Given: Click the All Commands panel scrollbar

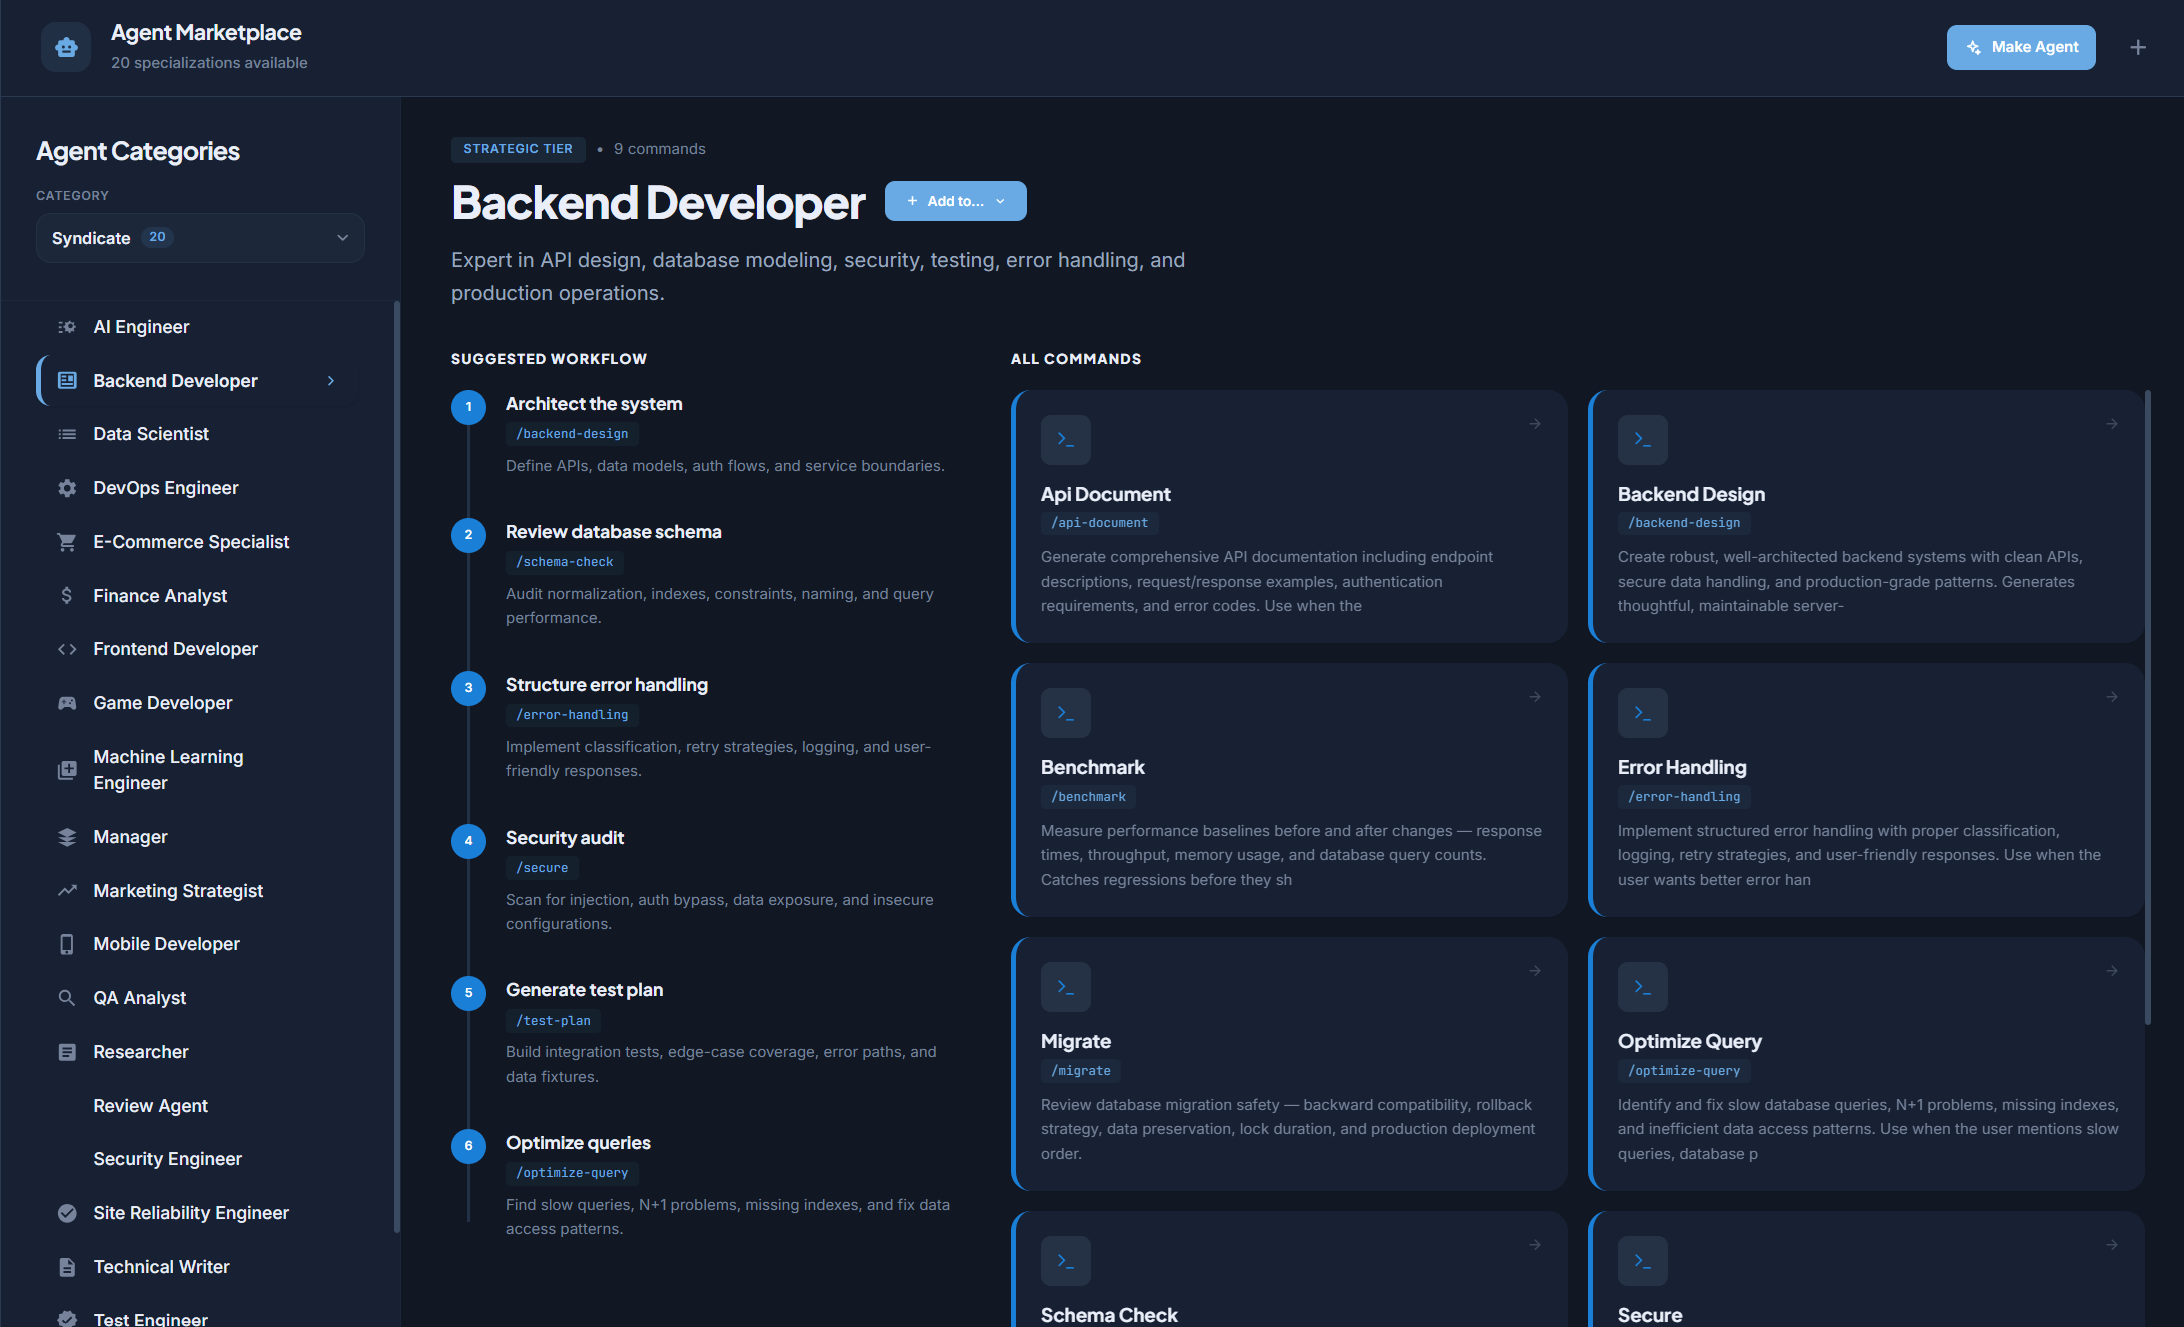Looking at the screenshot, I should pos(2148,707).
